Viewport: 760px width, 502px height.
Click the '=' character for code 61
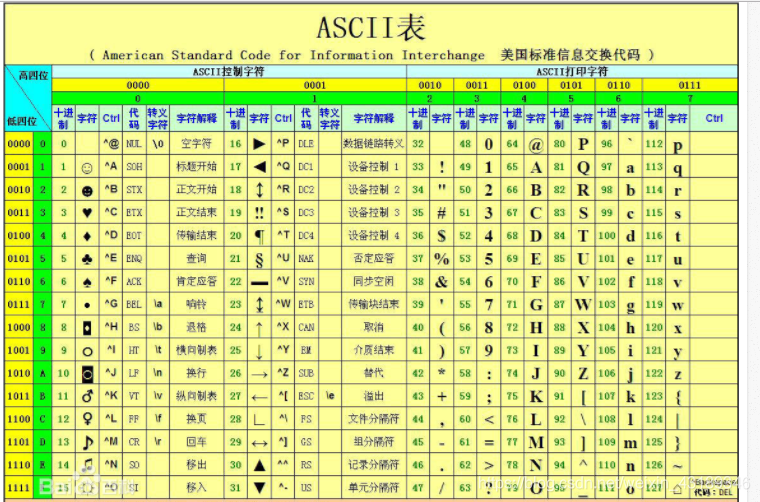coord(489,442)
